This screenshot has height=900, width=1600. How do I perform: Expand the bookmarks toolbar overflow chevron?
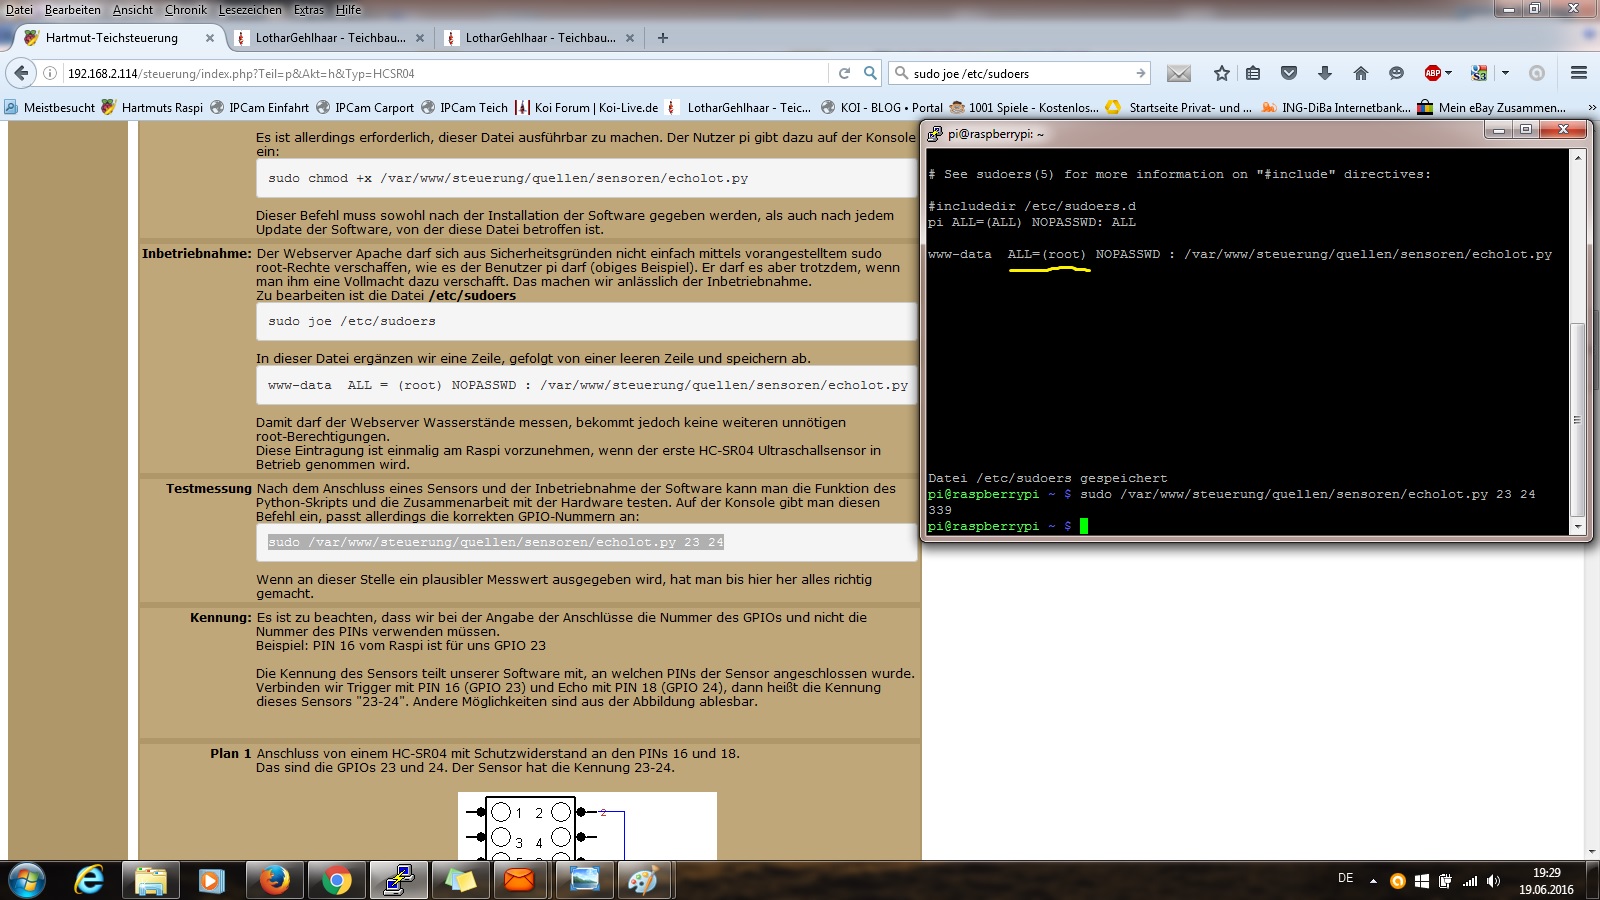coord(1592,107)
